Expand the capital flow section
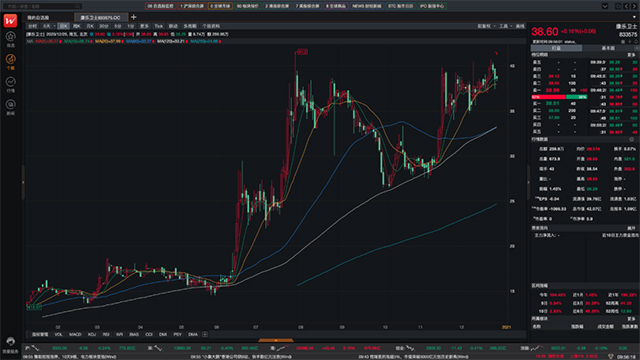This screenshot has width=640, height=360. pos(631,228)
